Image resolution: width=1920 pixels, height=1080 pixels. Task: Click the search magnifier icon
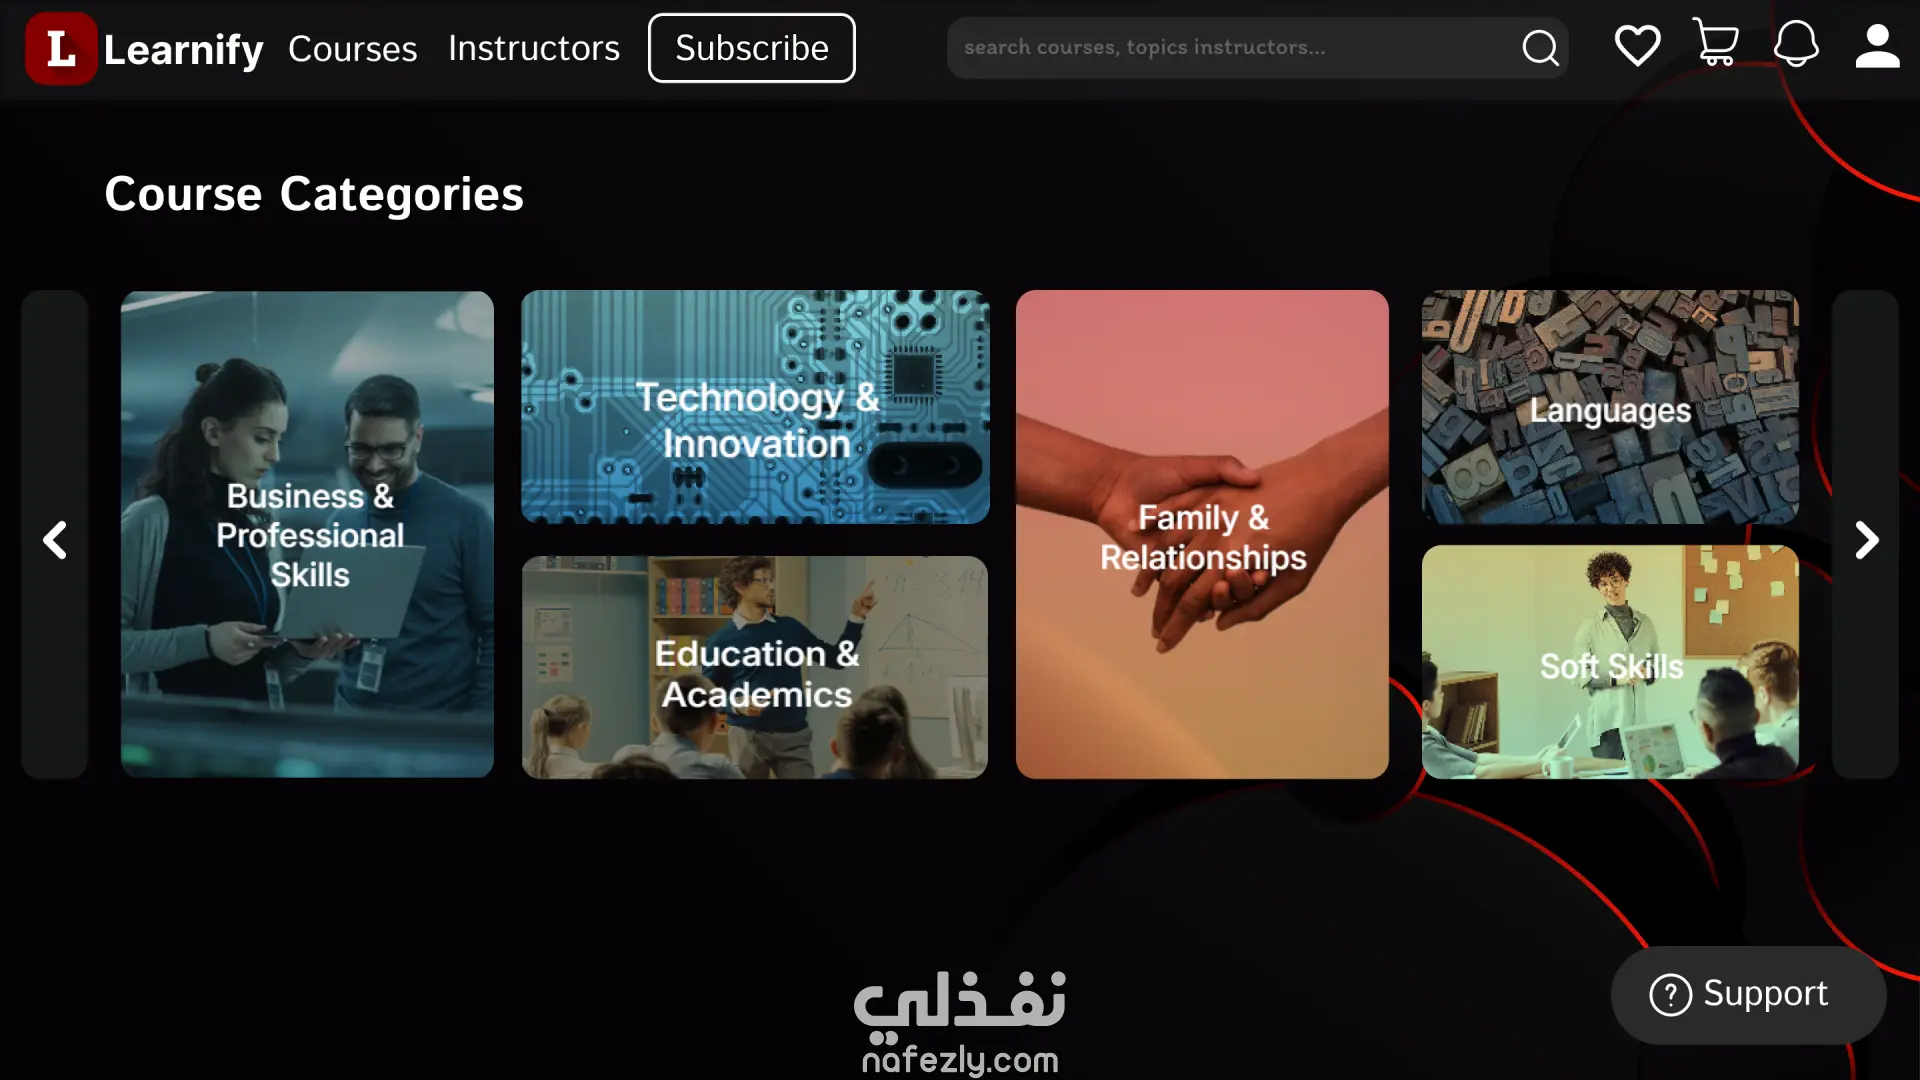click(1540, 47)
